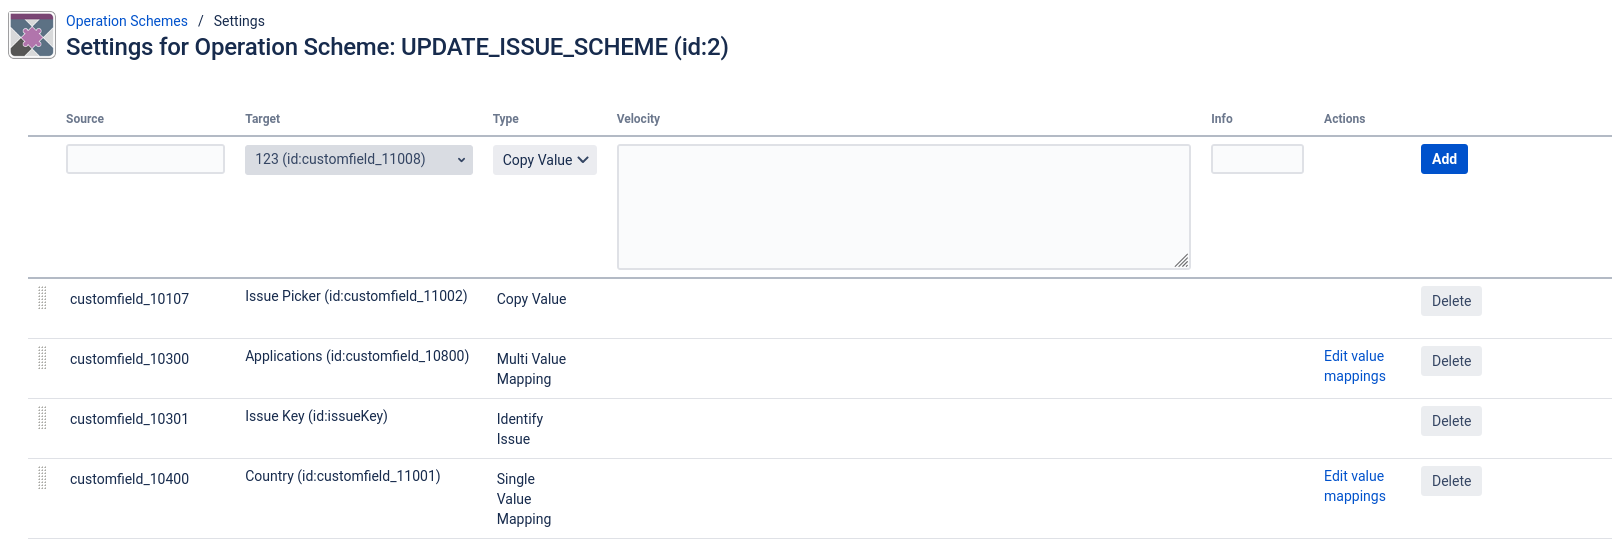
Task: Focus the Source input field
Action: [x=145, y=159]
